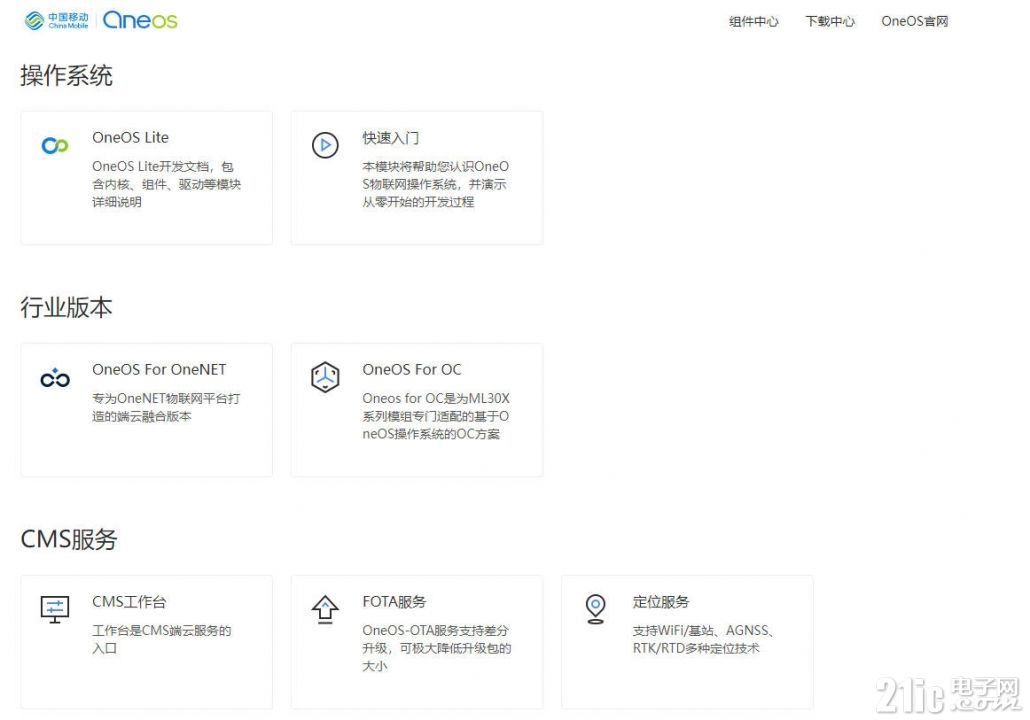Click the CMS工作台 monitor icon
The width and height of the screenshot is (1030, 720).
click(x=55, y=610)
